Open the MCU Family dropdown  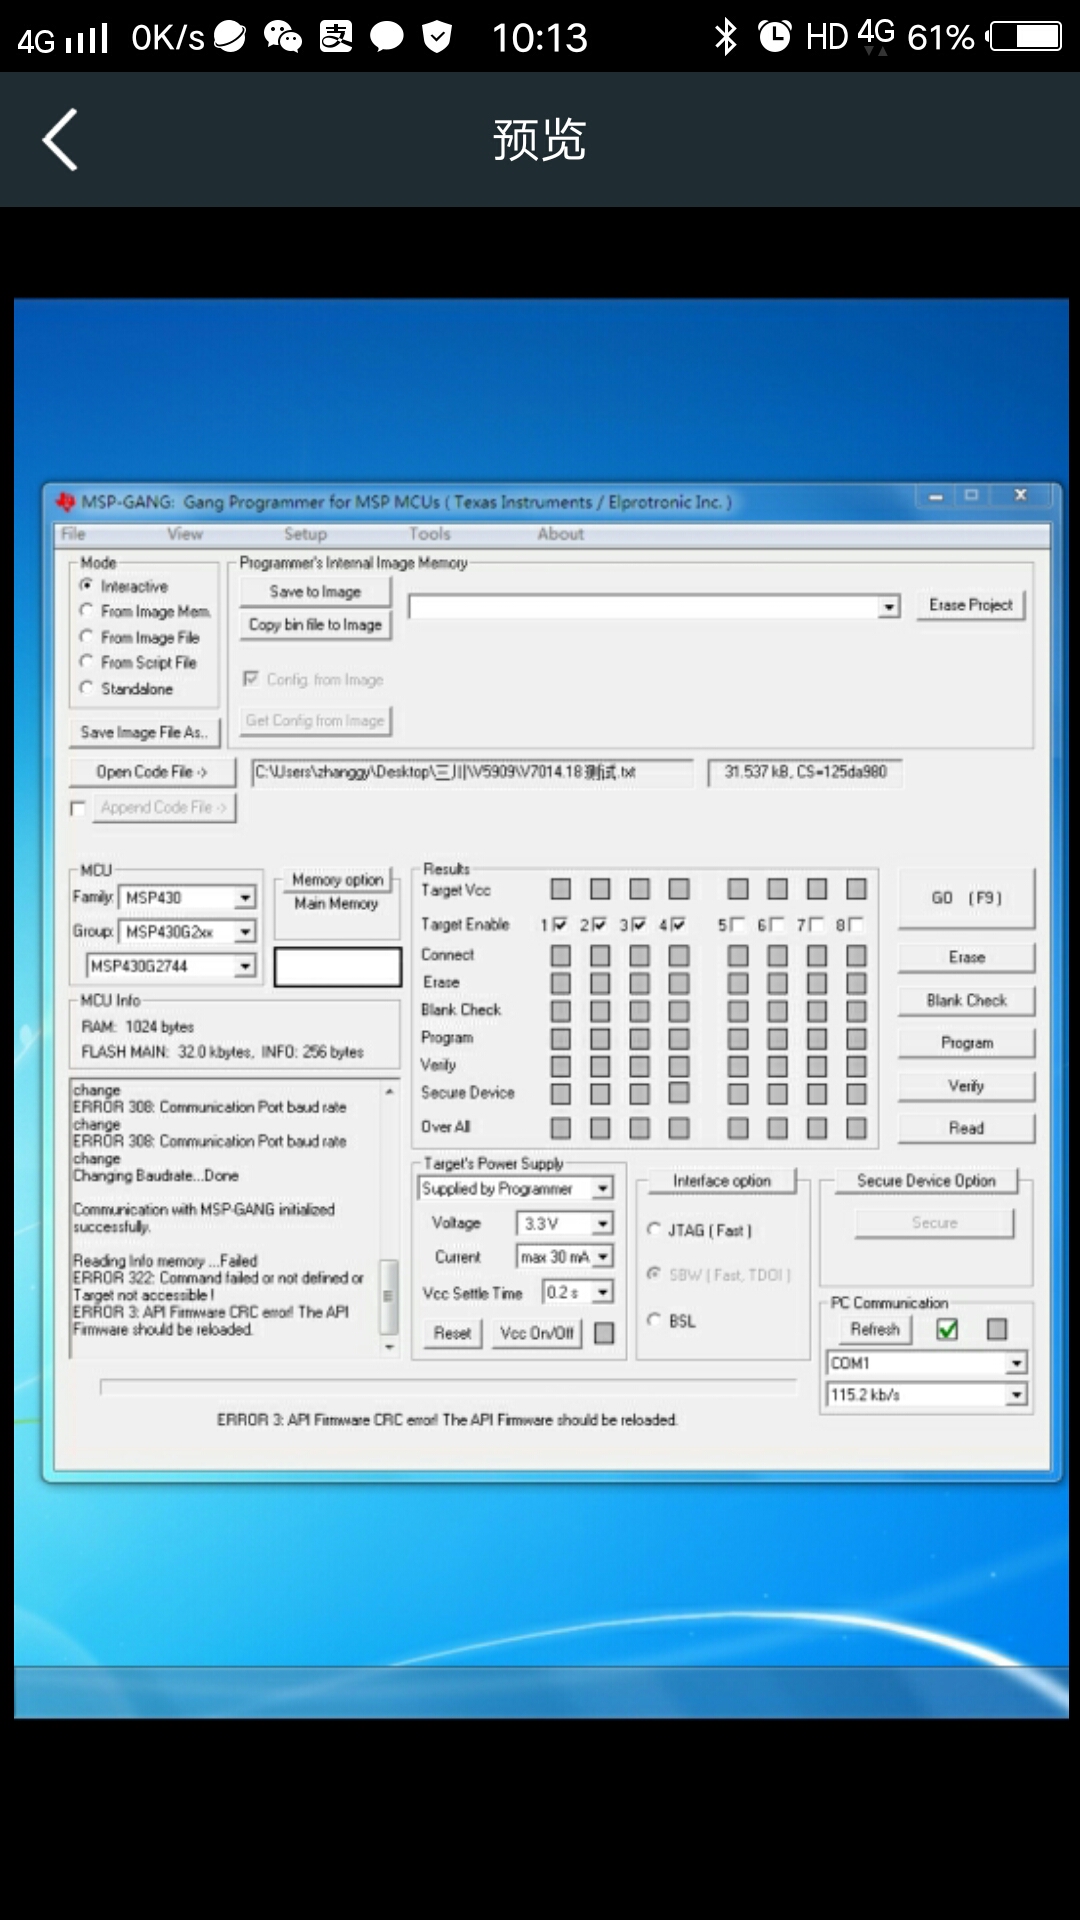(245, 898)
